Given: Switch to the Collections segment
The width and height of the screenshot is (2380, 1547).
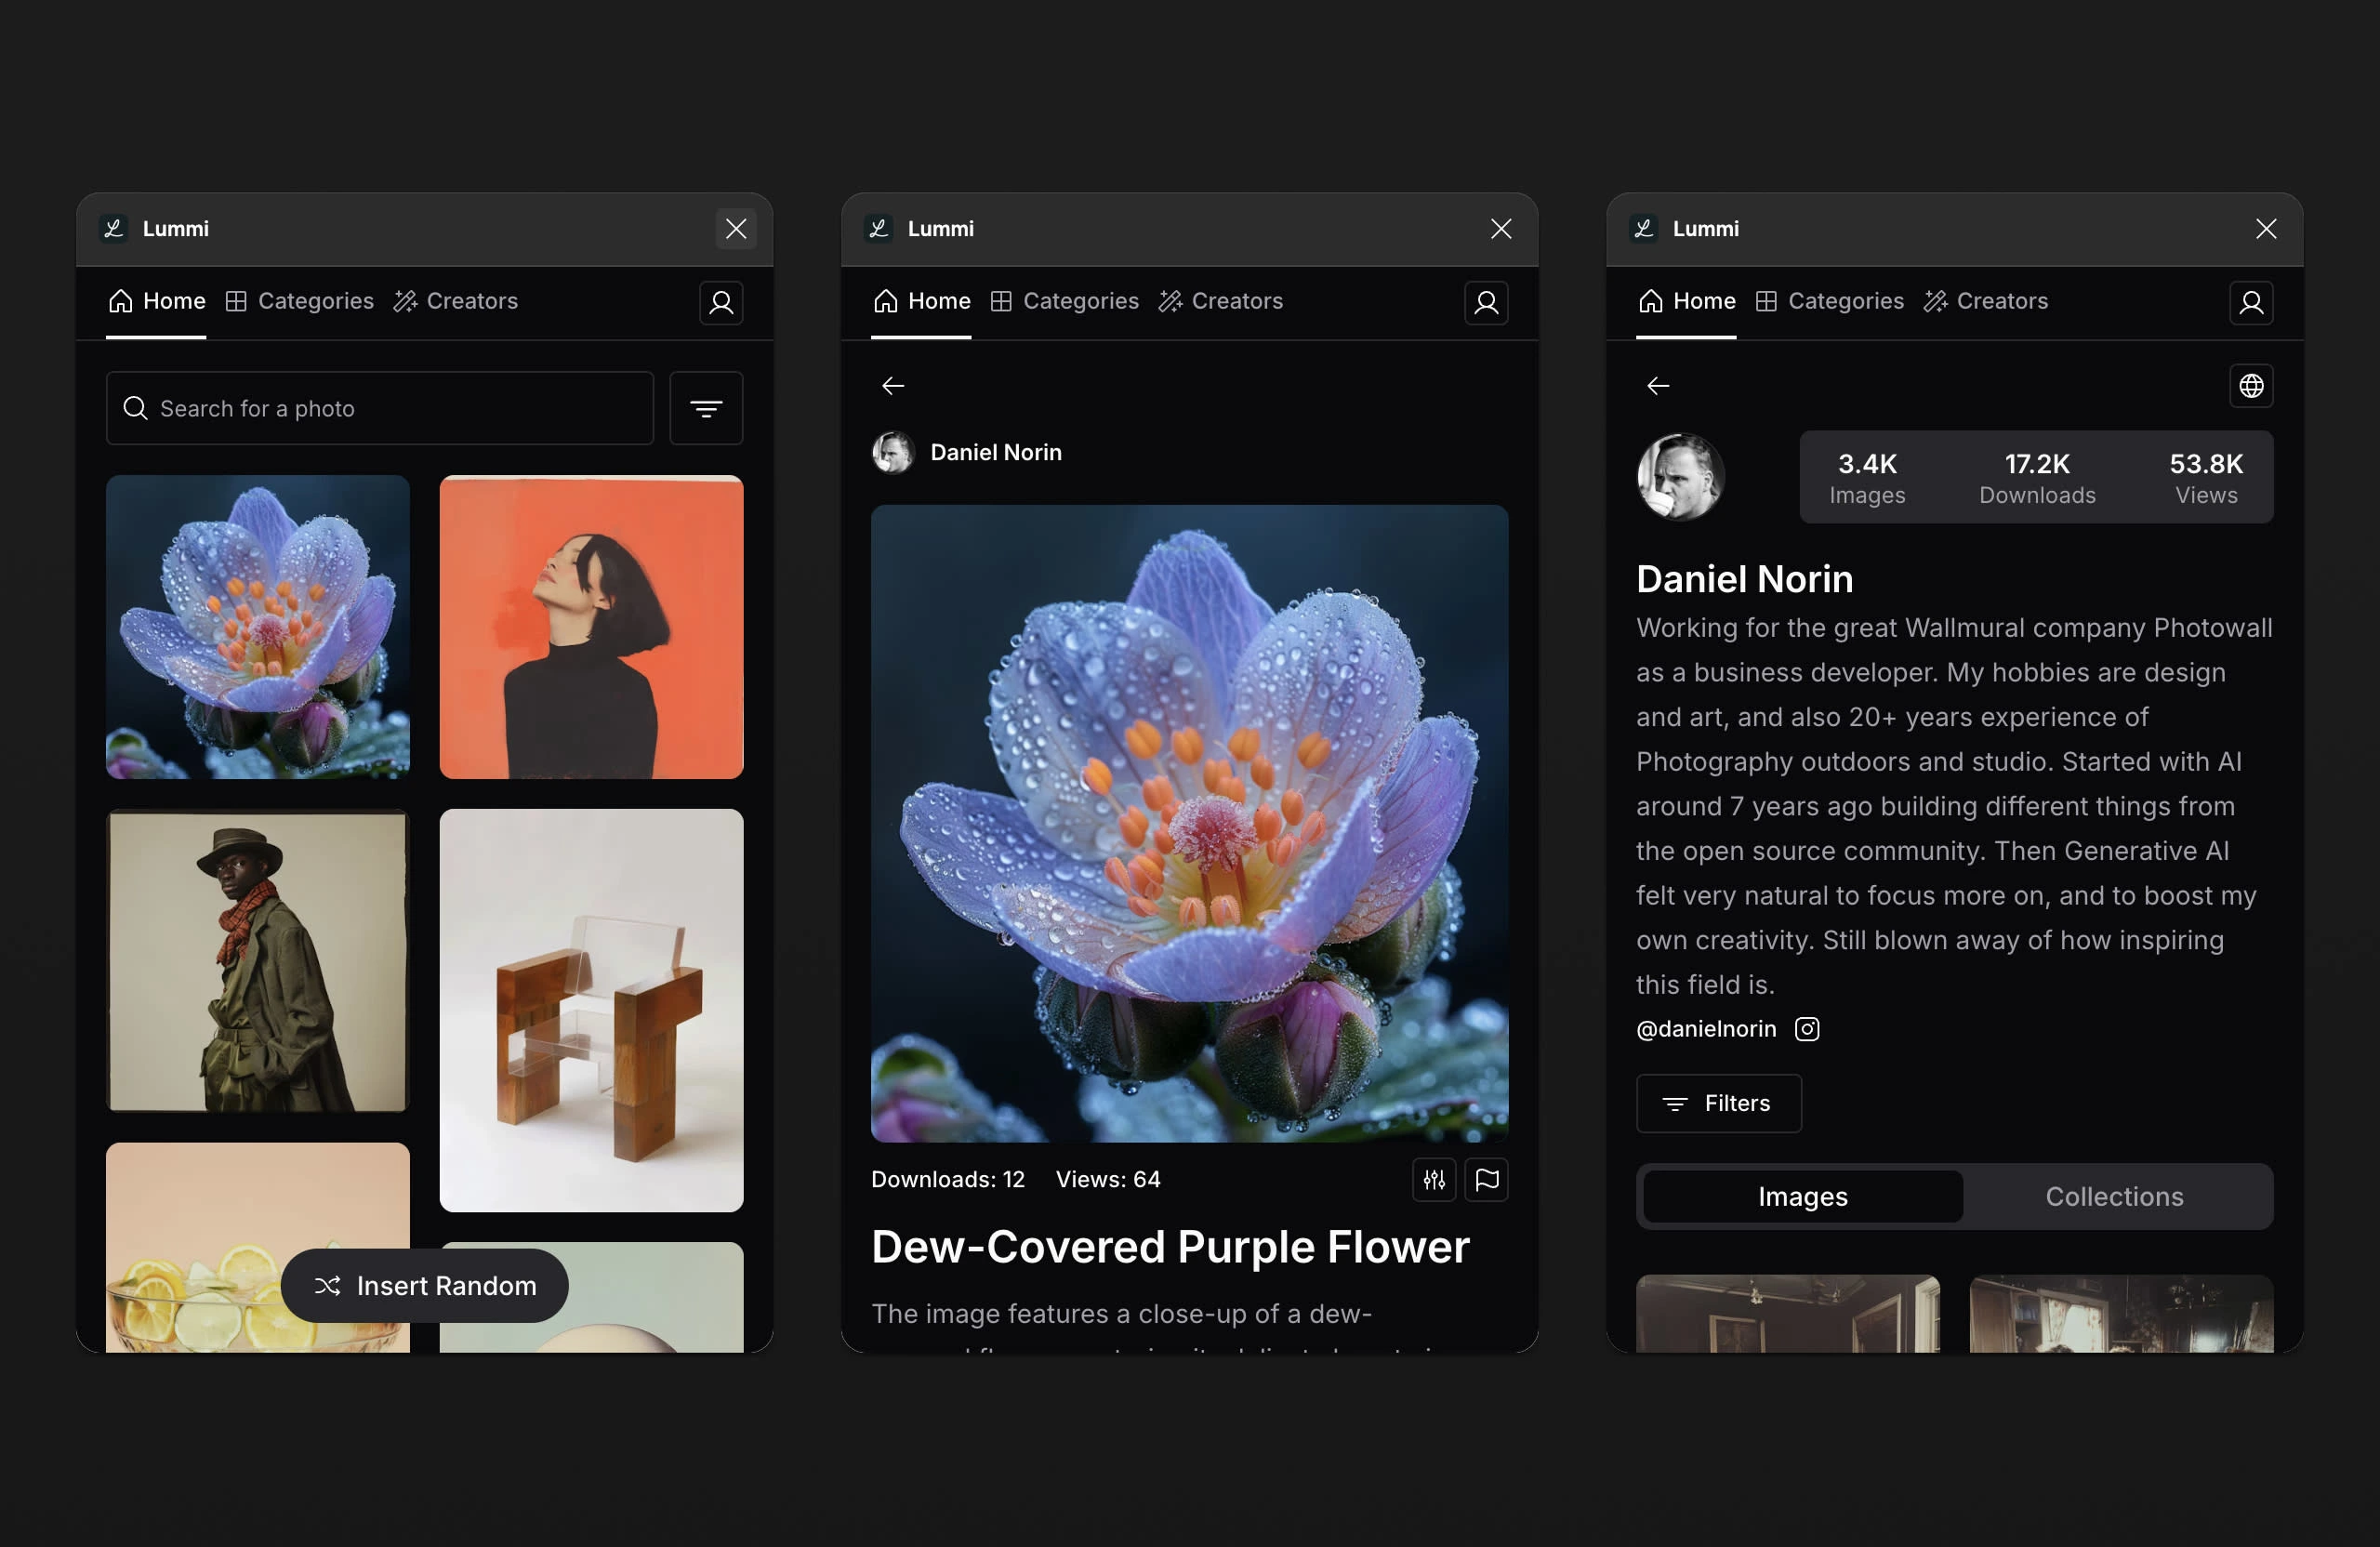Looking at the screenshot, I should pos(2114,1197).
